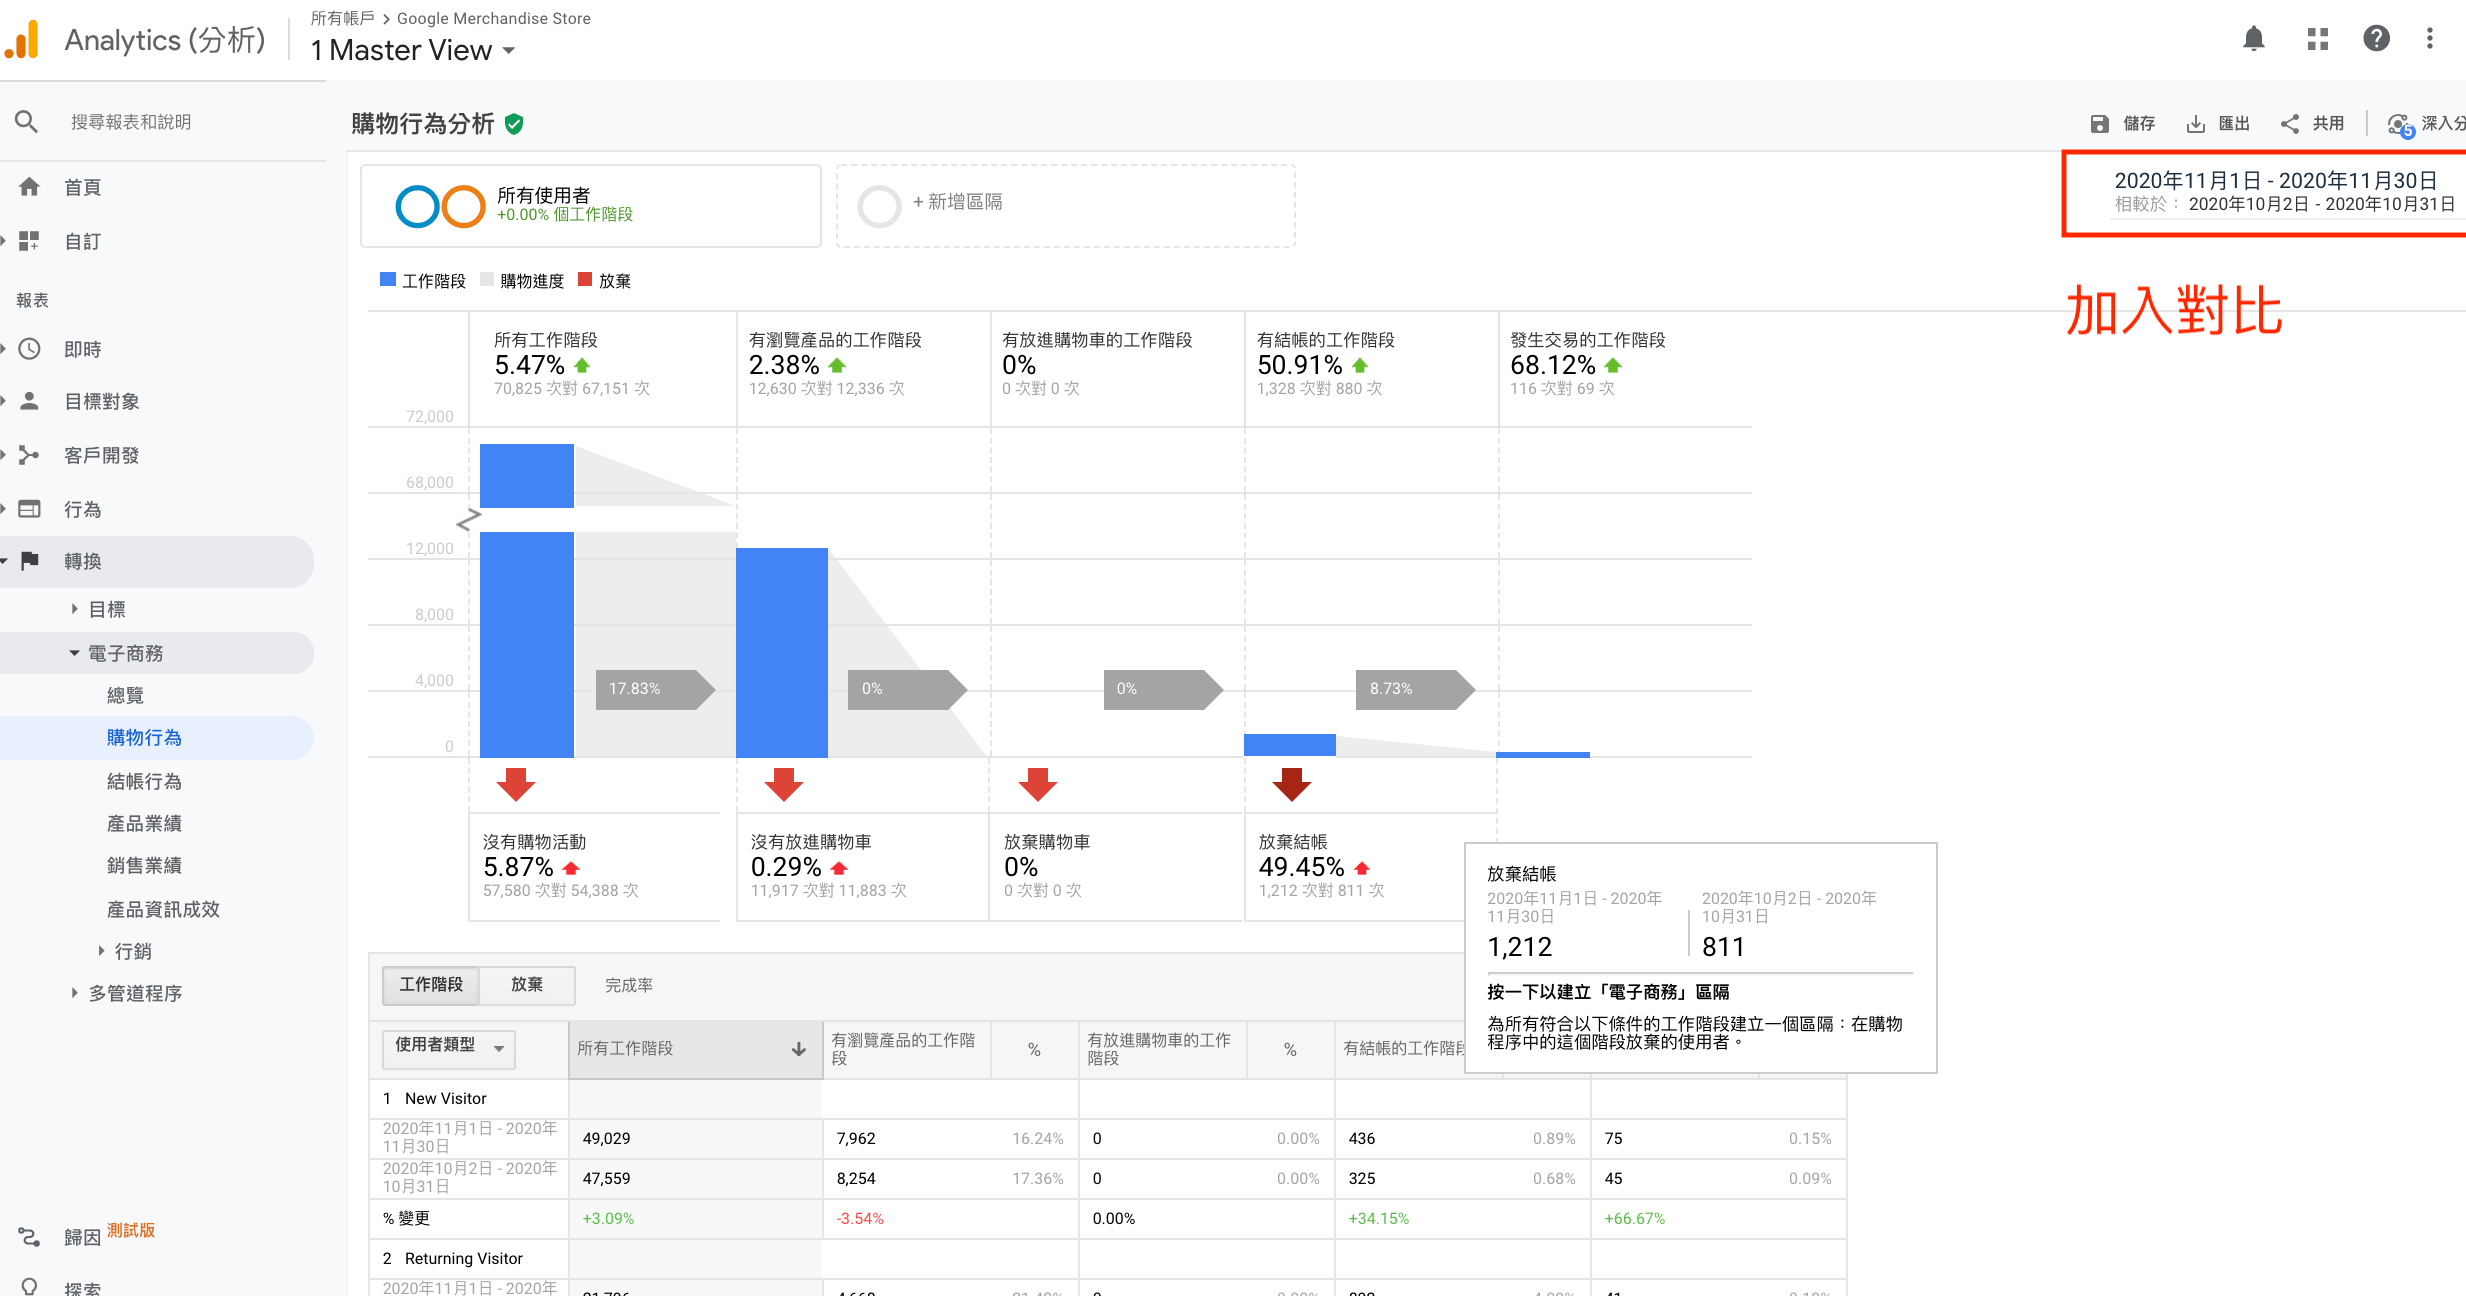Expand the 多管道程序 submenu
This screenshot has width=2466, height=1296.
click(74, 993)
